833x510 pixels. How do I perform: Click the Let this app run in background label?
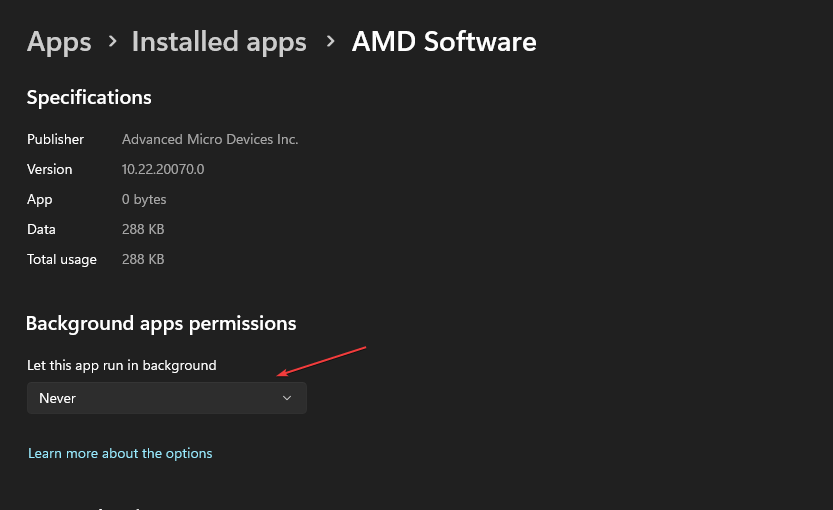coord(122,365)
